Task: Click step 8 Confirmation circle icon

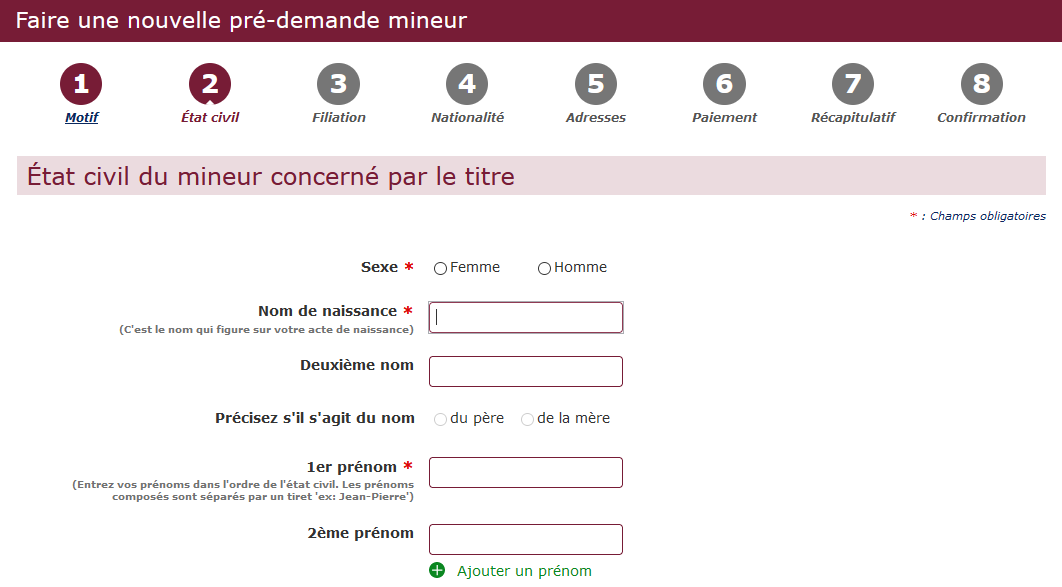Action: [982, 84]
